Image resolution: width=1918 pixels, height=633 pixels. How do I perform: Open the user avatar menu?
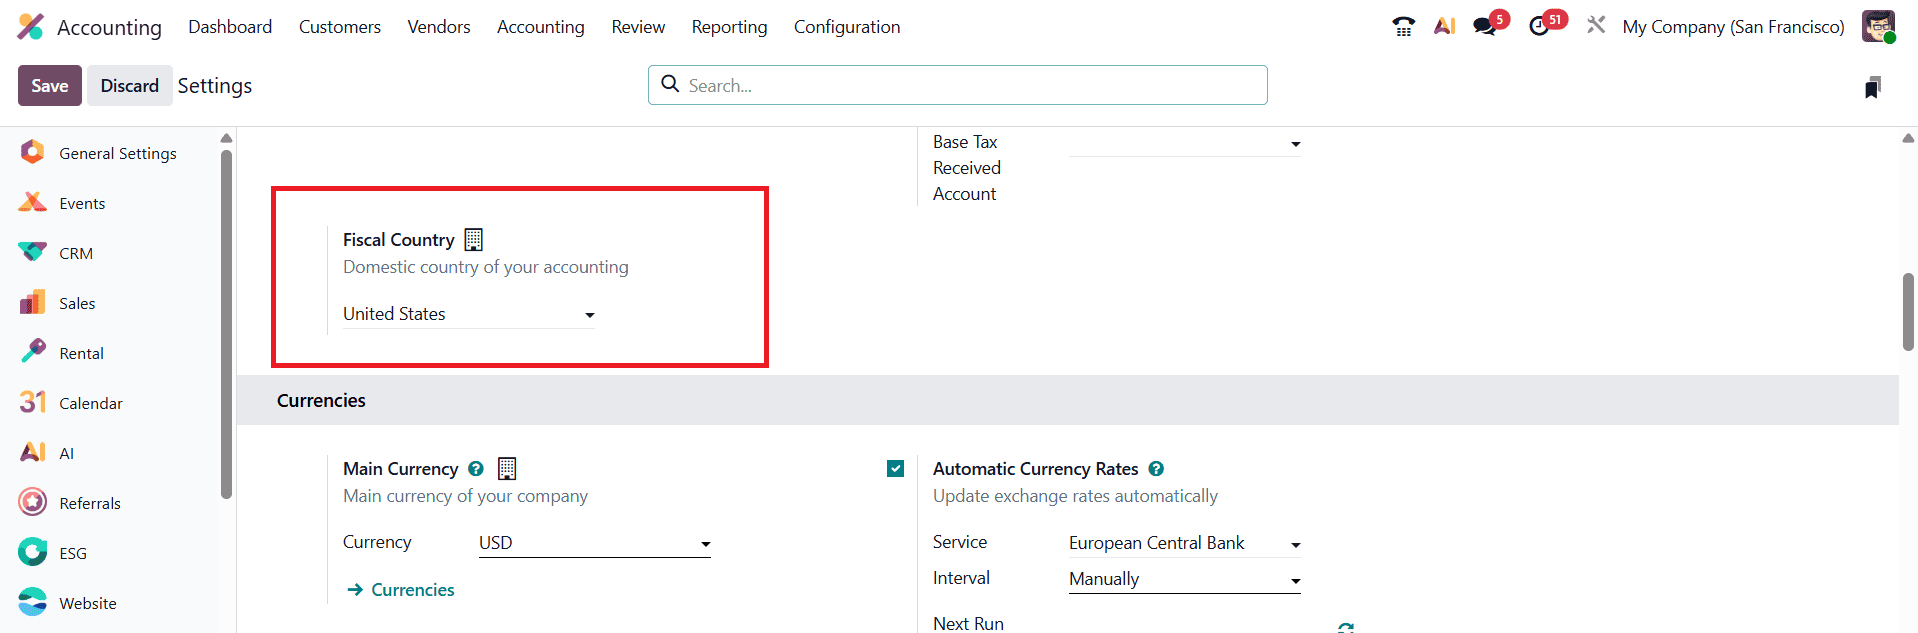point(1878,27)
